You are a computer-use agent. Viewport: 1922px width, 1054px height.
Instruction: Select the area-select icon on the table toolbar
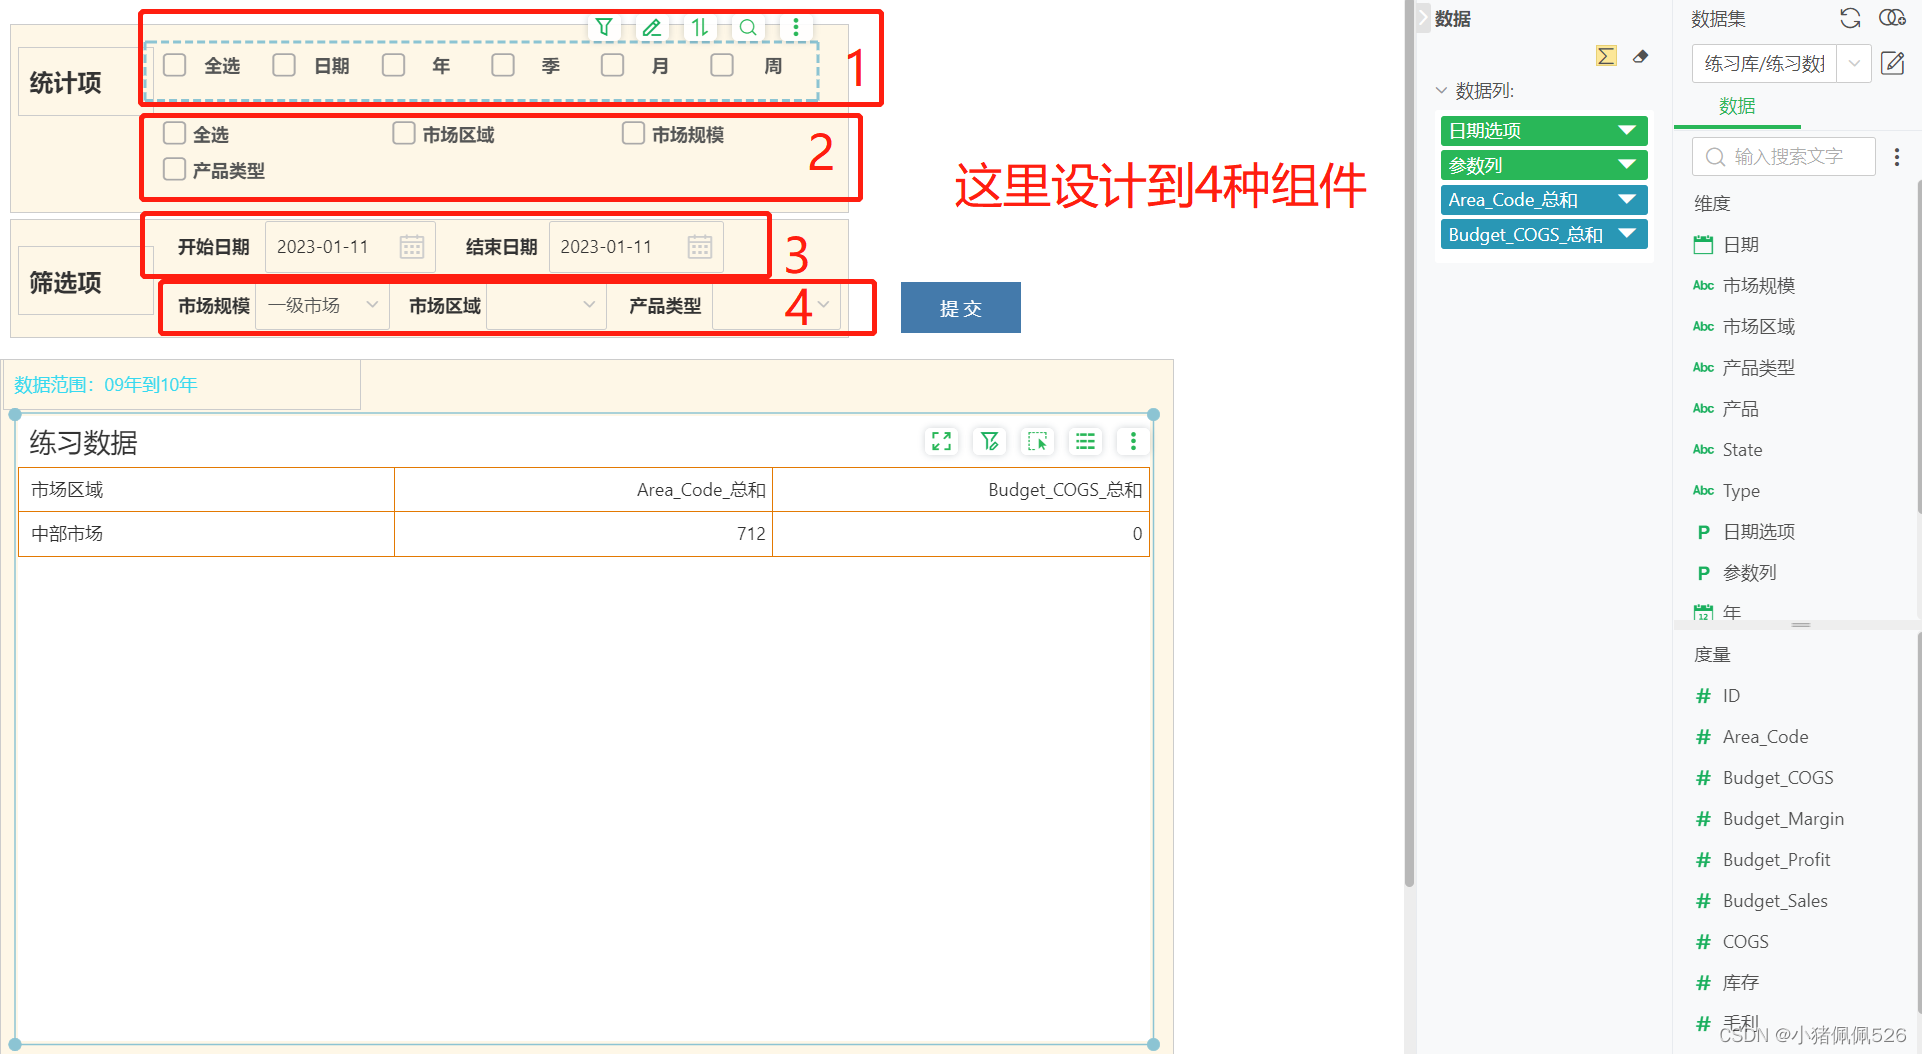(x=1037, y=441)
